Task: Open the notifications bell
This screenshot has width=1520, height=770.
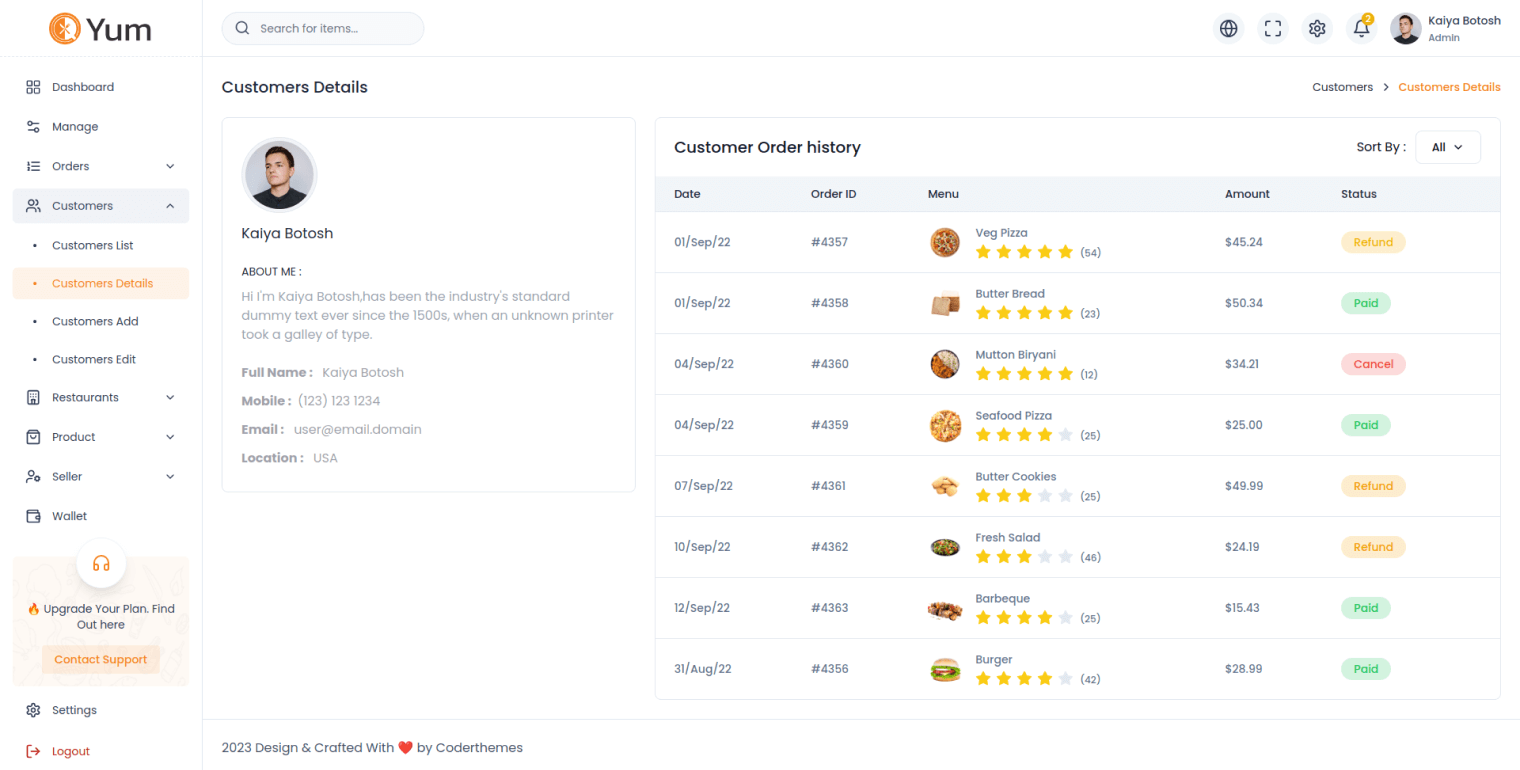Action: [1361, 29]
